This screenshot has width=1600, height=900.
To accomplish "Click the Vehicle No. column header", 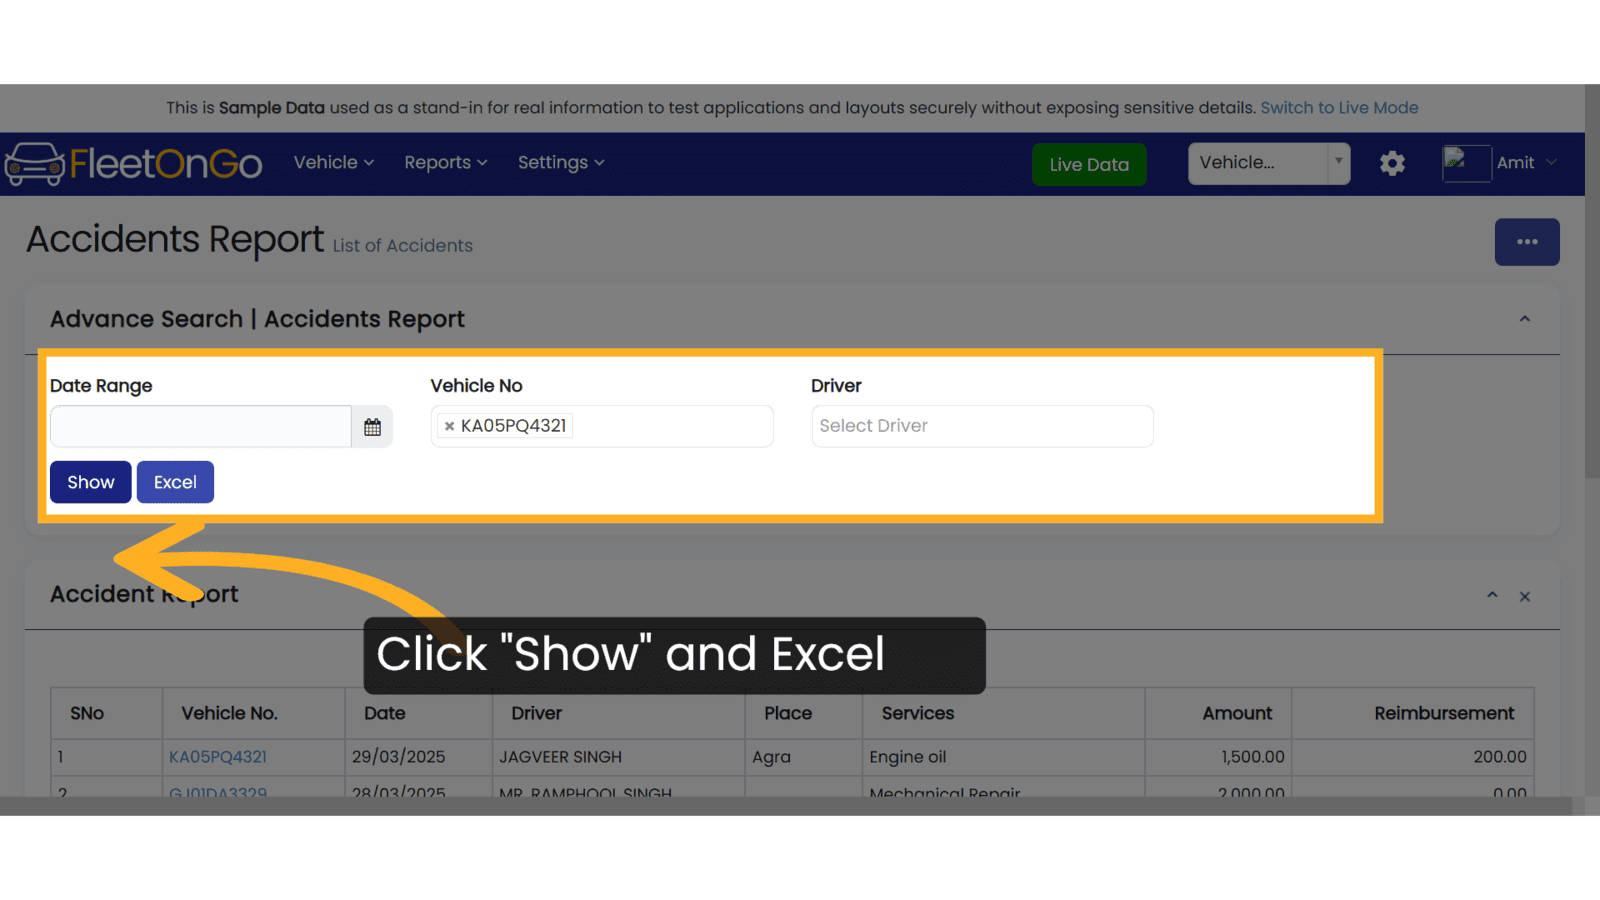I will 253,714.
